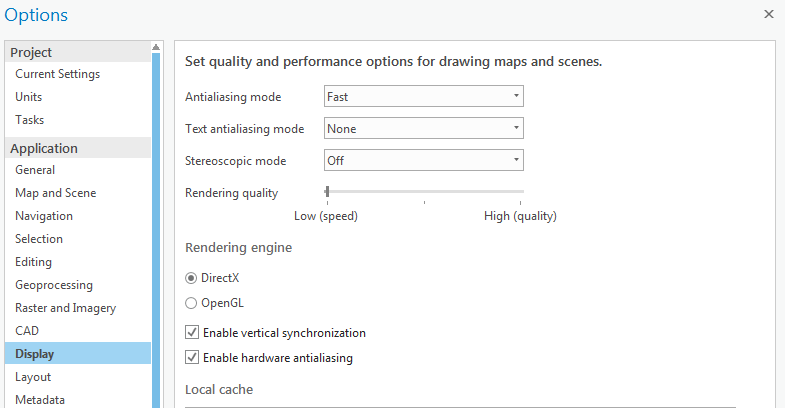Close the Options dialog
The image size is (785, 408).
click(768, 15)
